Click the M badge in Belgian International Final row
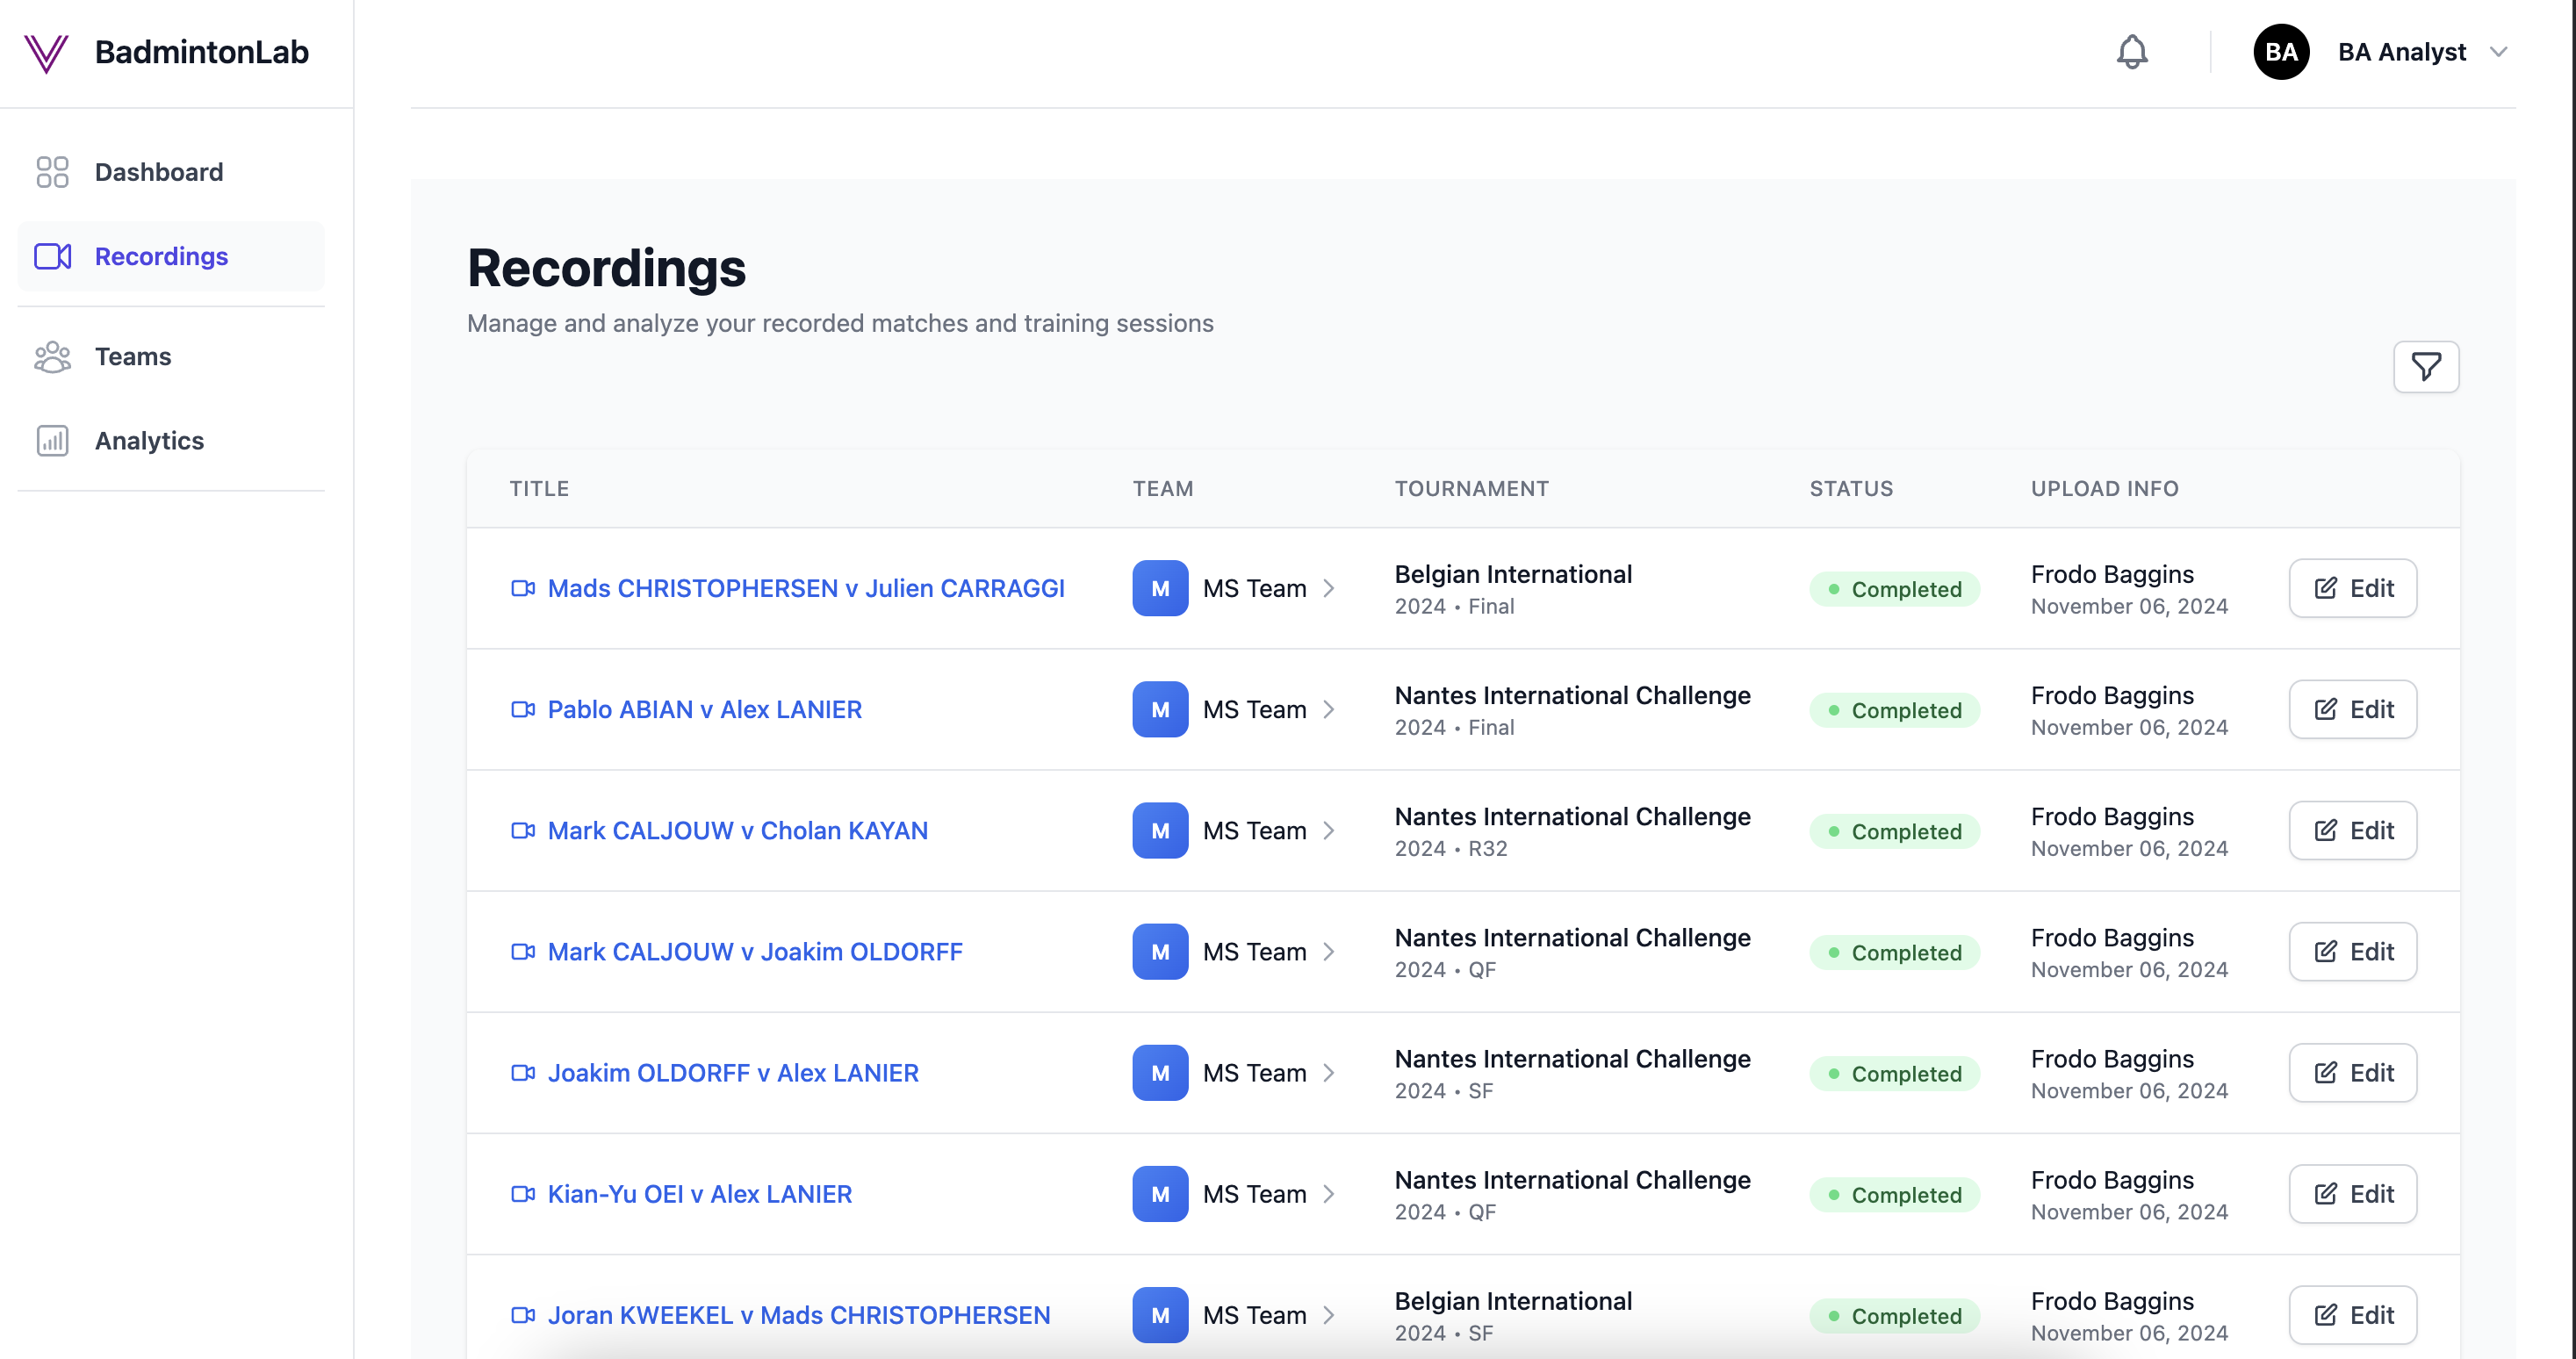Image resolution: width=2576 pixels, height=1359 pixels. (x=1159, y=588)
